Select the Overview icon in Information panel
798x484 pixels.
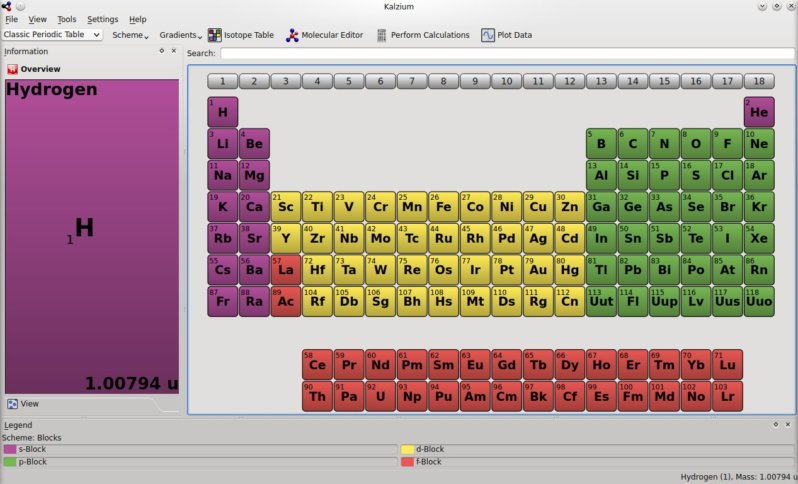point(12,69)
